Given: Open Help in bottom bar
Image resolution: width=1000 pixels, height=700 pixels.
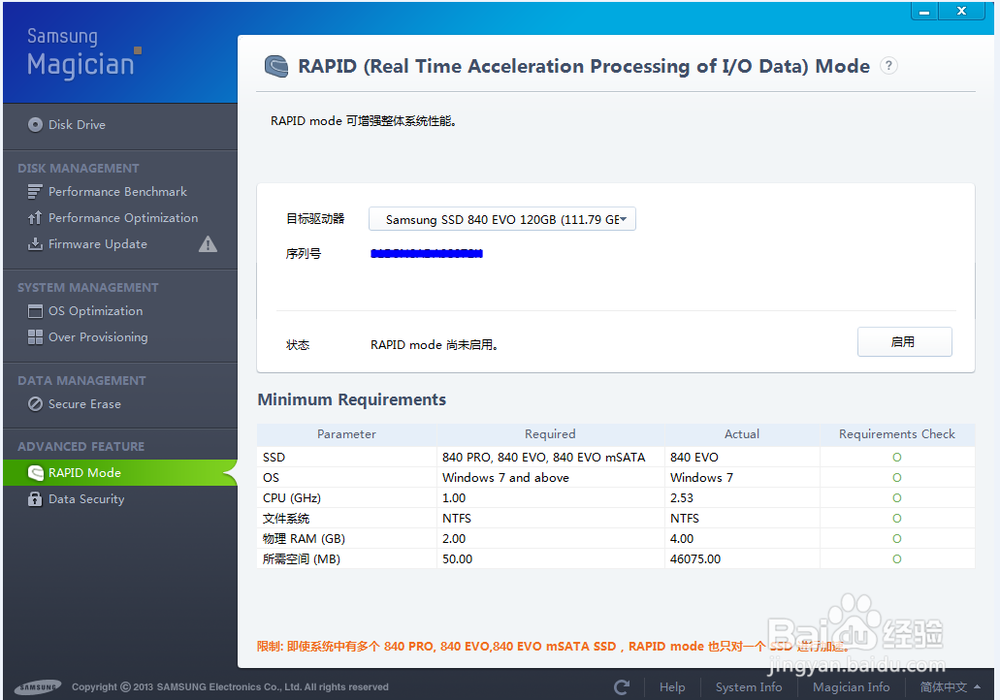Looking at the screenshot, I should (672, 687).
